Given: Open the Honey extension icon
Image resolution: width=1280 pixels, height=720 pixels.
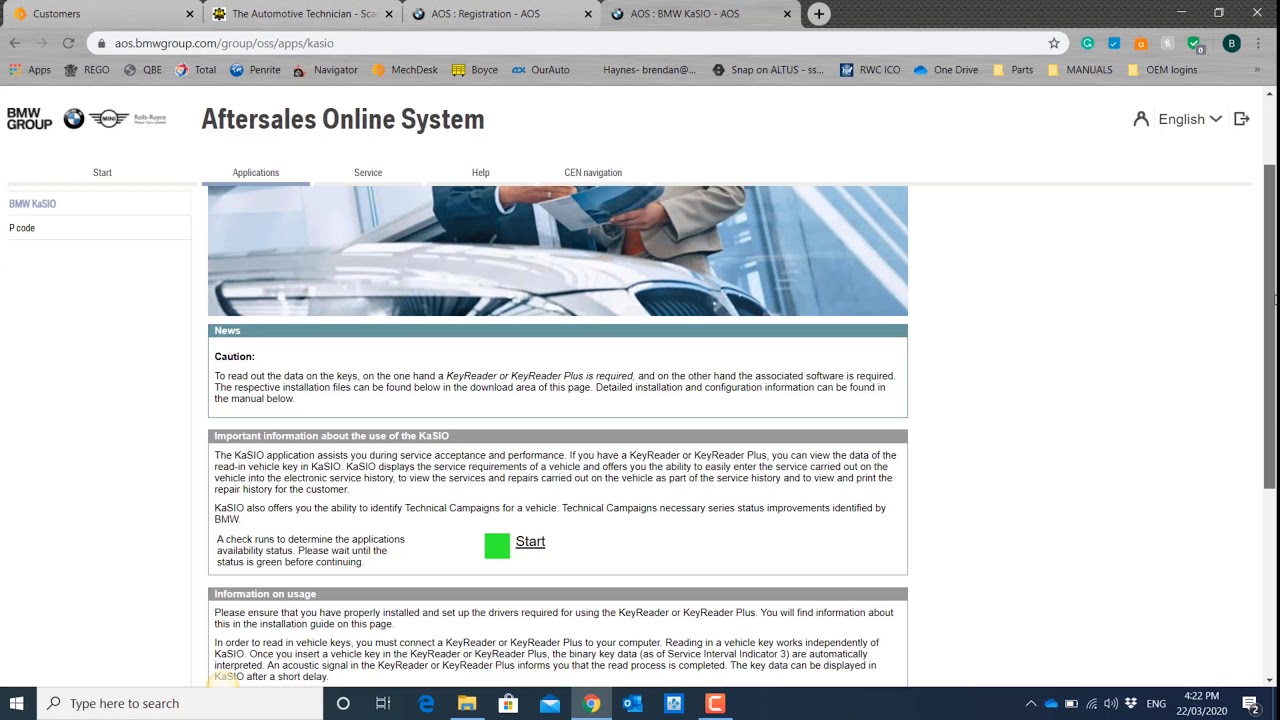Looking at the screenshot, I should (x=1167, y=43).
